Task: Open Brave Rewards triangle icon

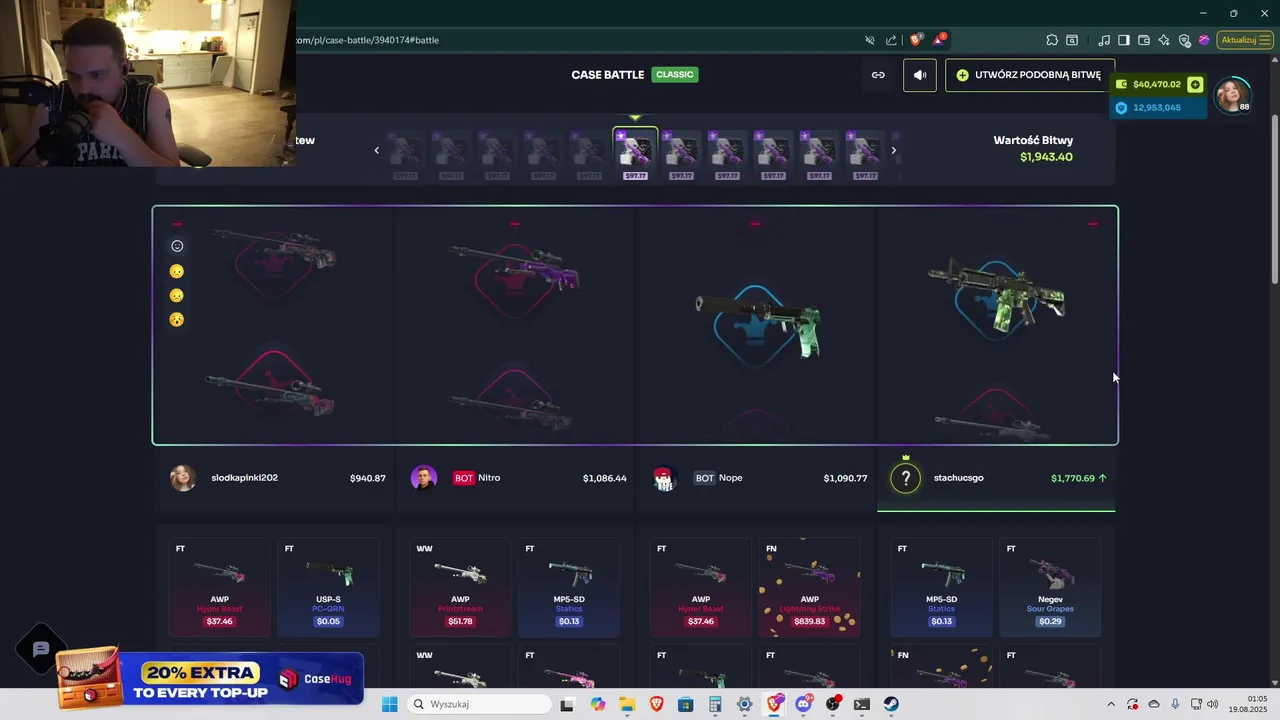Action: pos(939,40)
